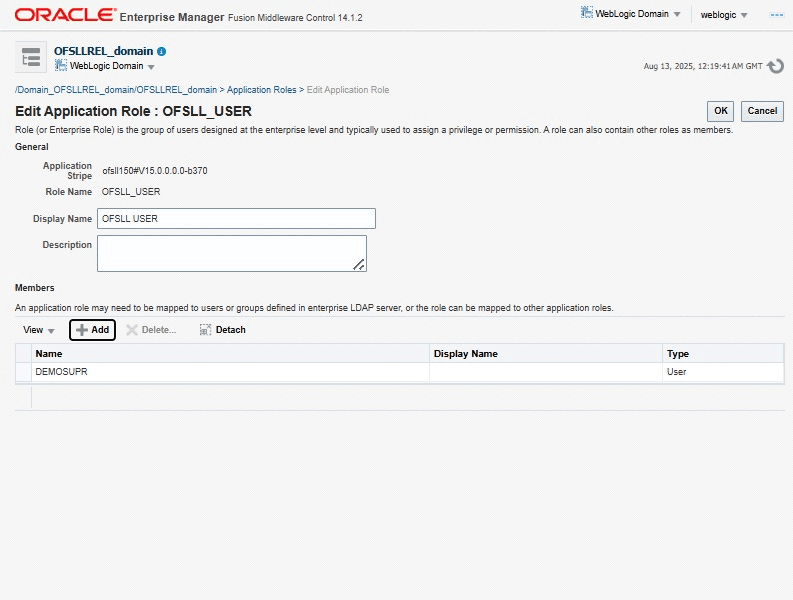Click the Delete member button
The image size is (793, 600).
(151, 330)
